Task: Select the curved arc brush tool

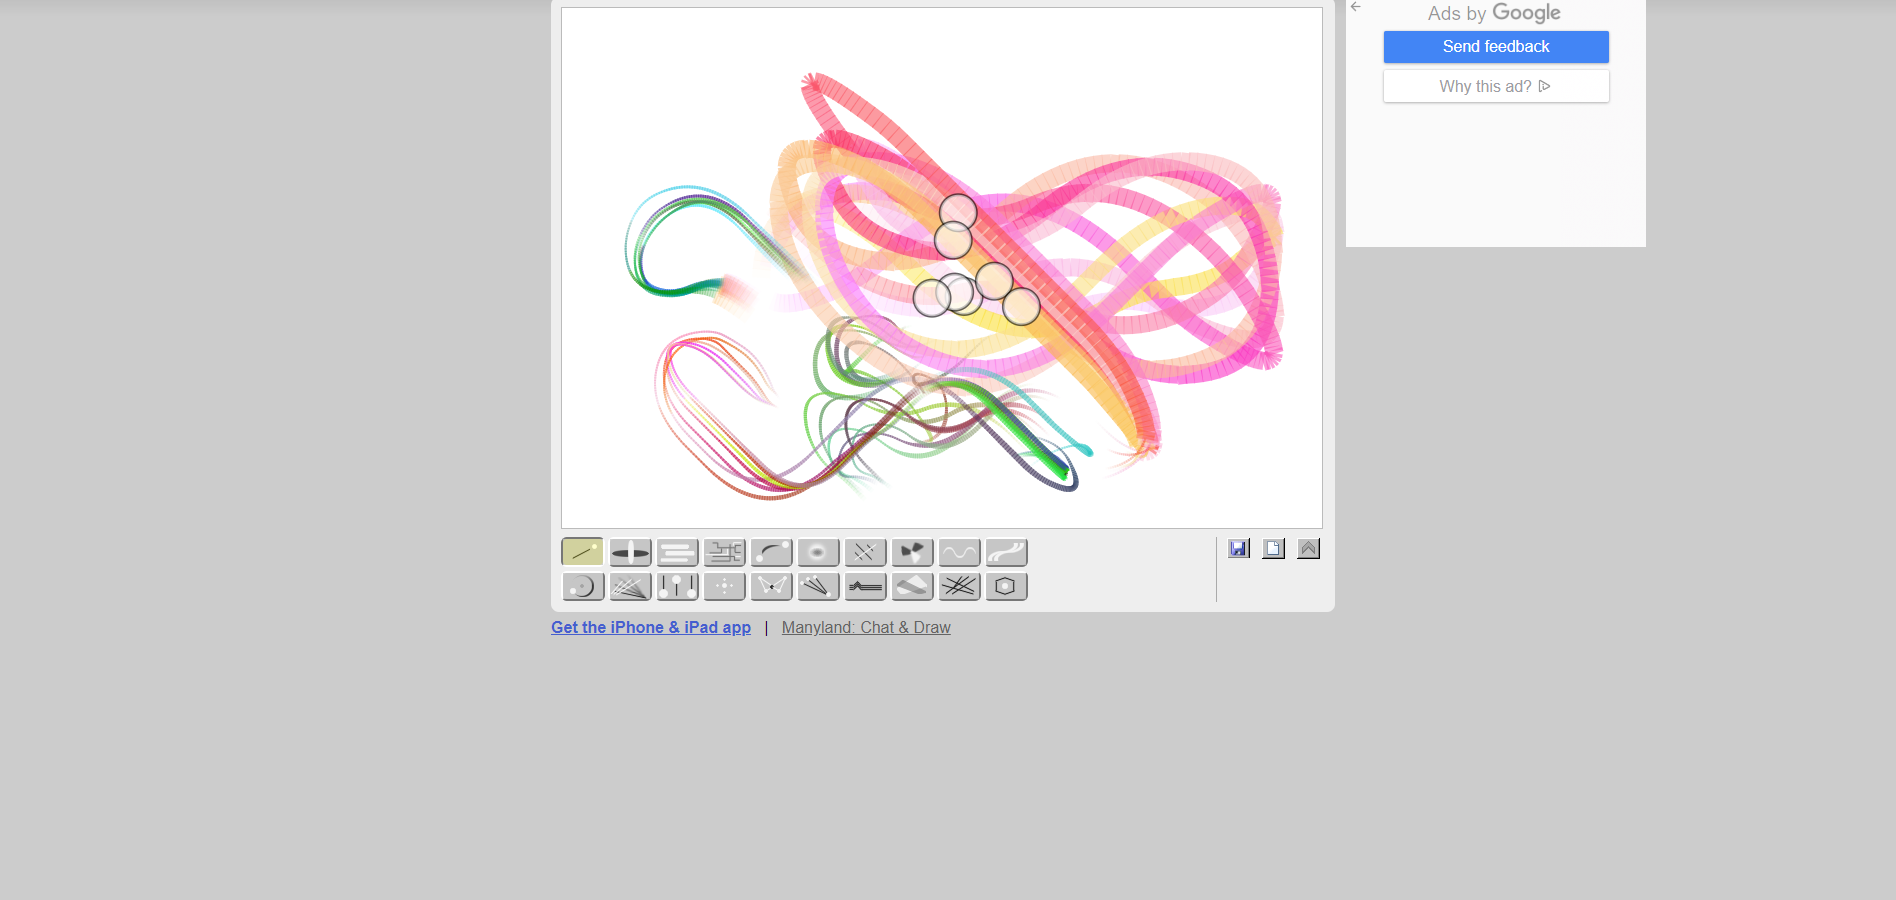Action: coord(771,552)
